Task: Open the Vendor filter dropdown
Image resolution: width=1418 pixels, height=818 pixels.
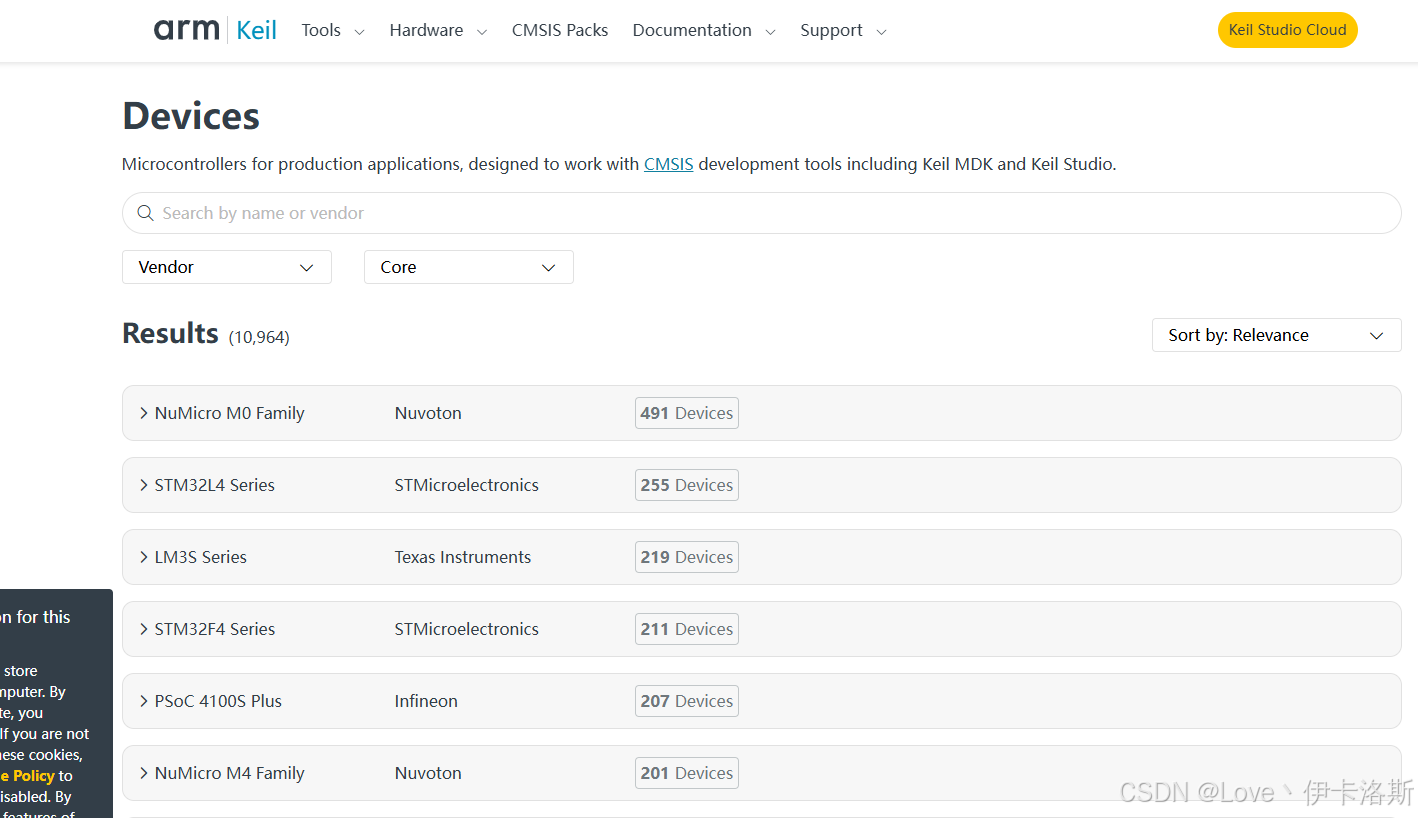Action: (x=227, y=267)
